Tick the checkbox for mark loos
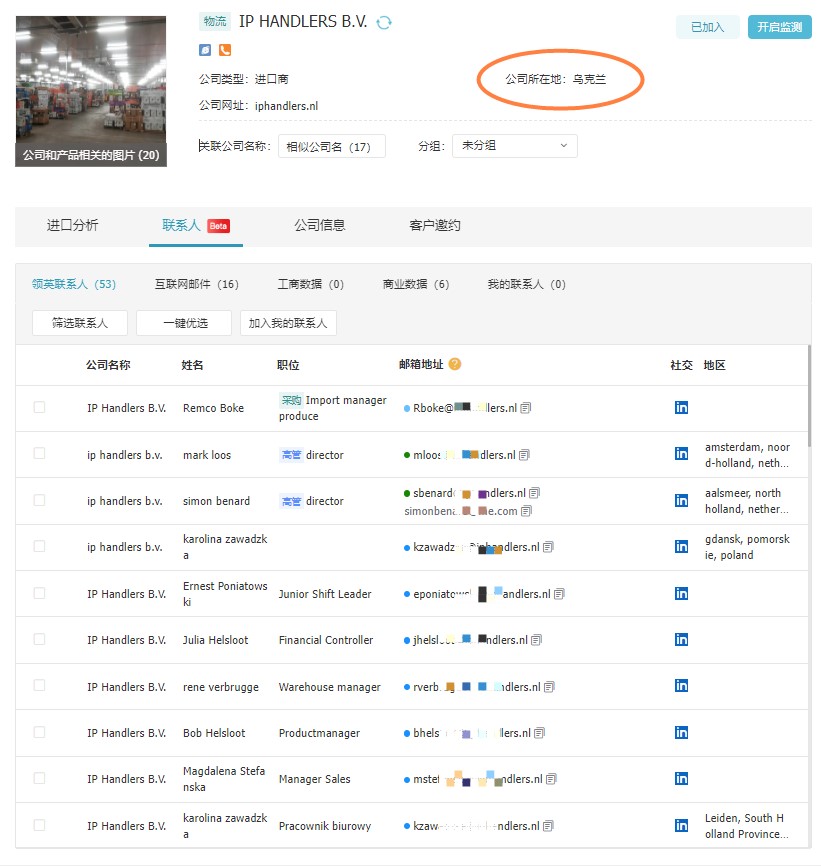This screenshot has width=821, height=868. point(39,453)
